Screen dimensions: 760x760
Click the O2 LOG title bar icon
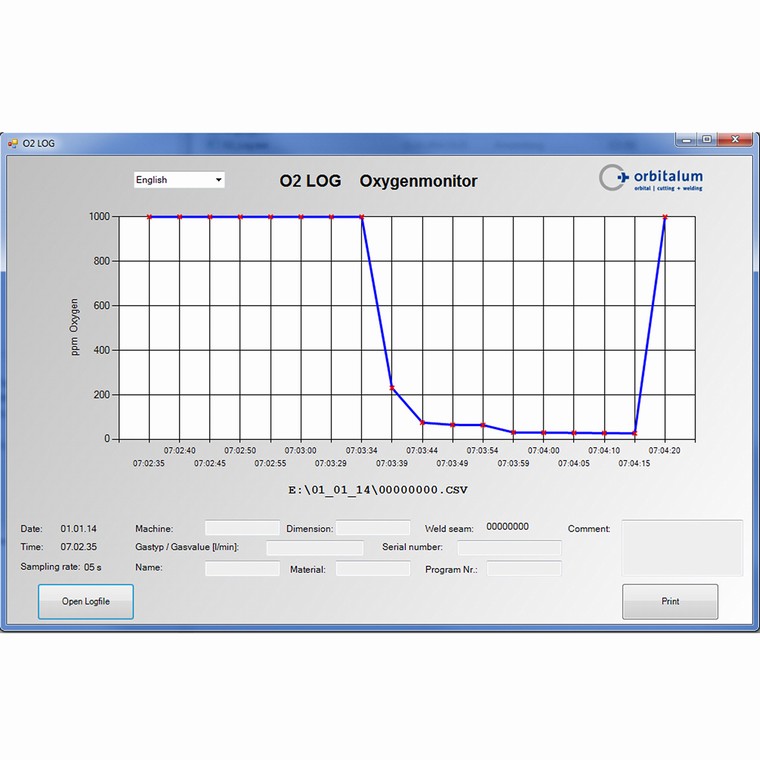tap(13, 143)
